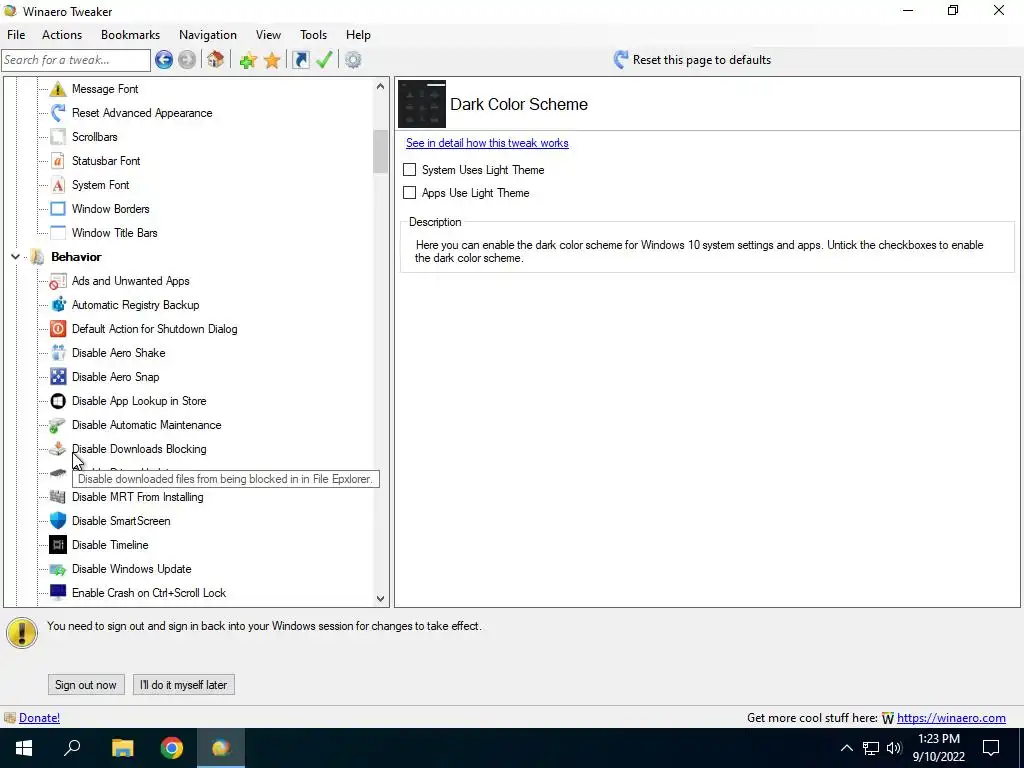Open the Navigation menu
This screenshot has height=768, width=1024.
point(208,35)
